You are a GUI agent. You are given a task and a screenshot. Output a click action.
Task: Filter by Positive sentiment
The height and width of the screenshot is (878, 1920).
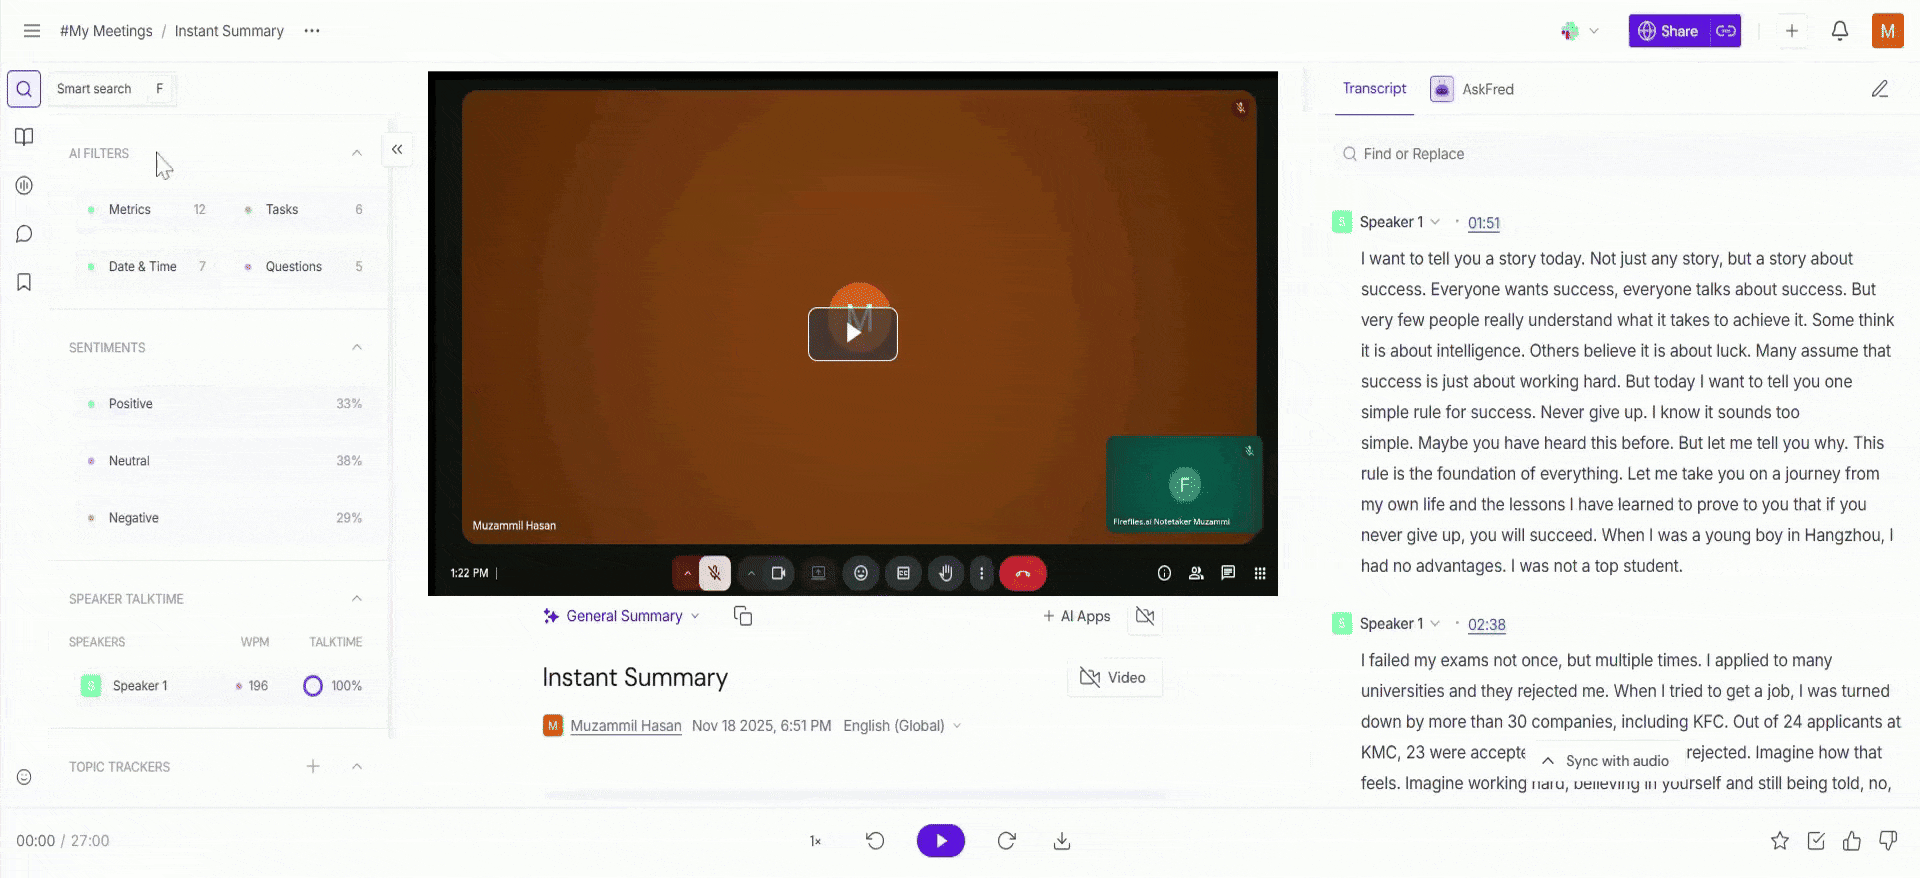coord(224,404)
